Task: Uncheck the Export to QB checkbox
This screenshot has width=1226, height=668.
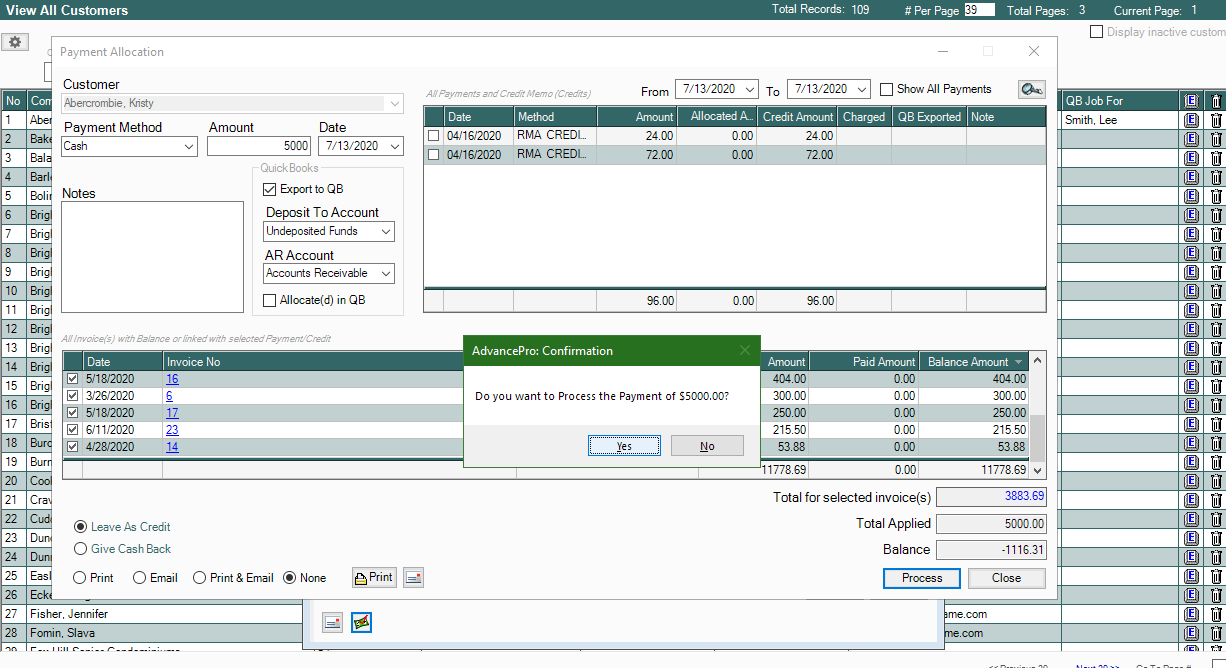Action: point(270,189)
